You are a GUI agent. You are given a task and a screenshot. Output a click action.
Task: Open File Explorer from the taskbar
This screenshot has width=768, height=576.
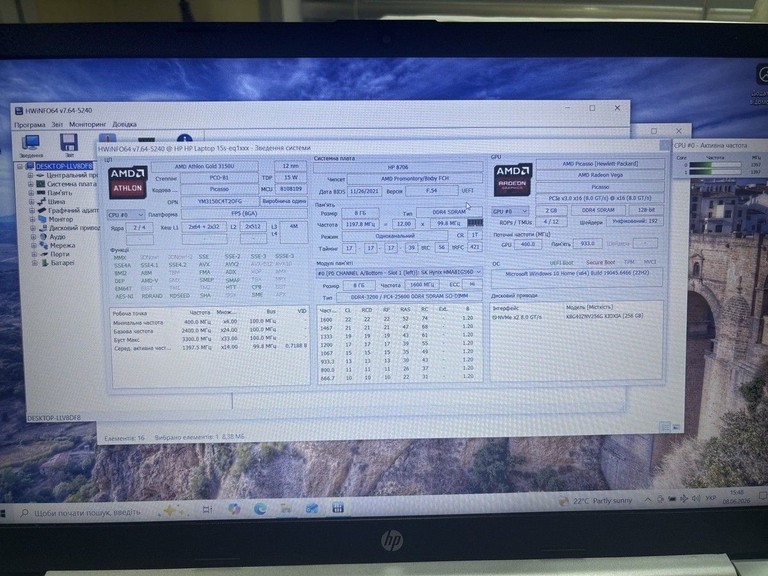point(286,509)
